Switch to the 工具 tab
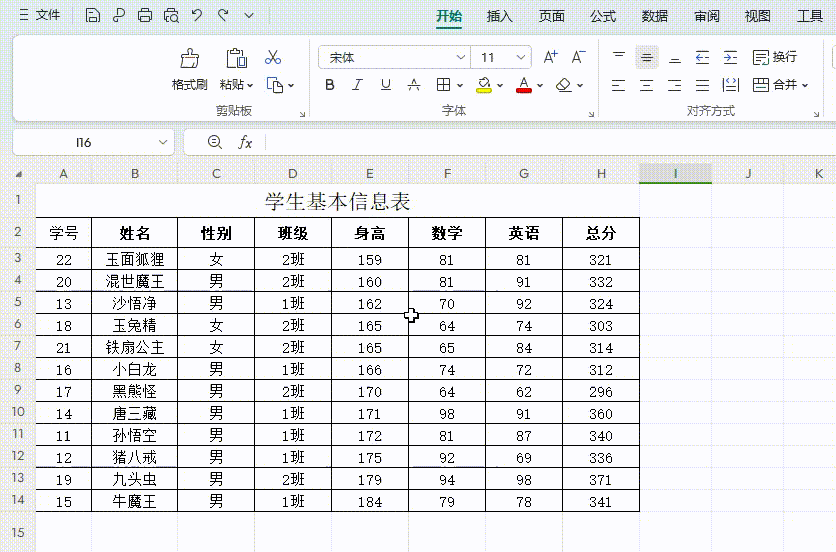This screenshot has height=552, width=836. (x=809, y=16)
